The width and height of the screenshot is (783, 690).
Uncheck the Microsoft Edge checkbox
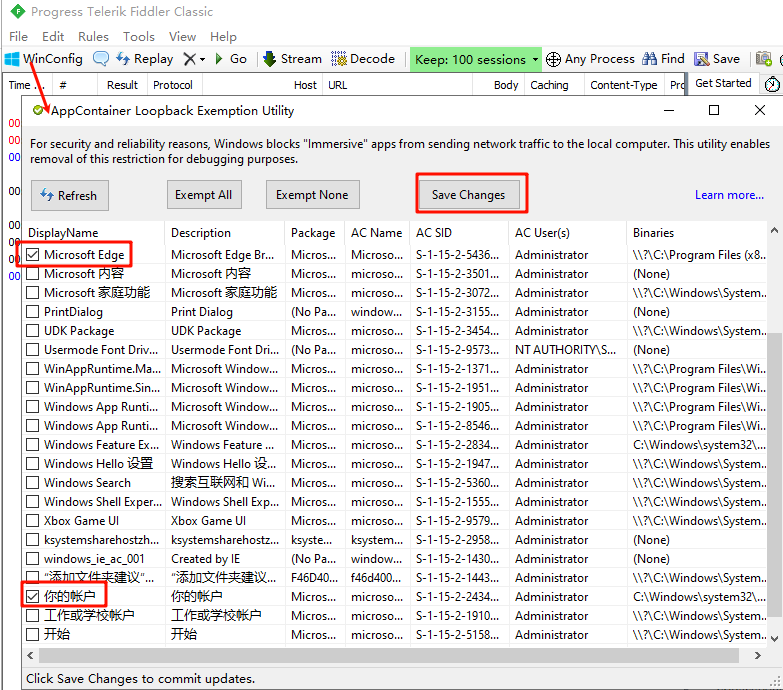coord(32,255)
